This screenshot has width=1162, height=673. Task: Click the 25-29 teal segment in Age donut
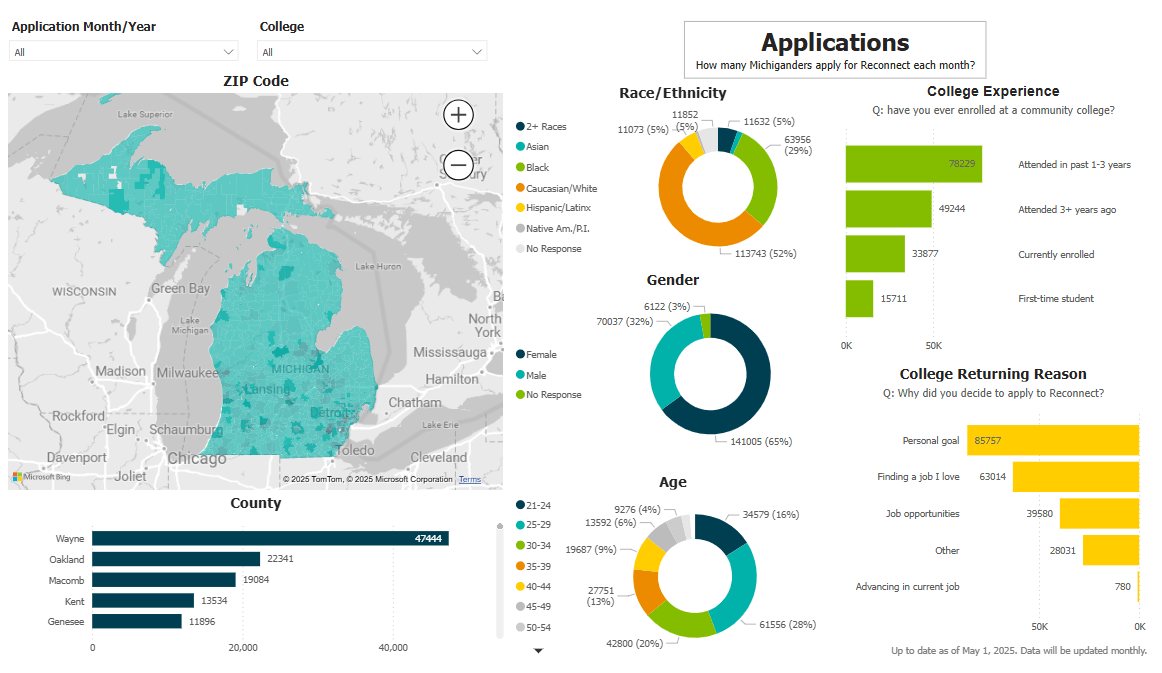[741, 593]
